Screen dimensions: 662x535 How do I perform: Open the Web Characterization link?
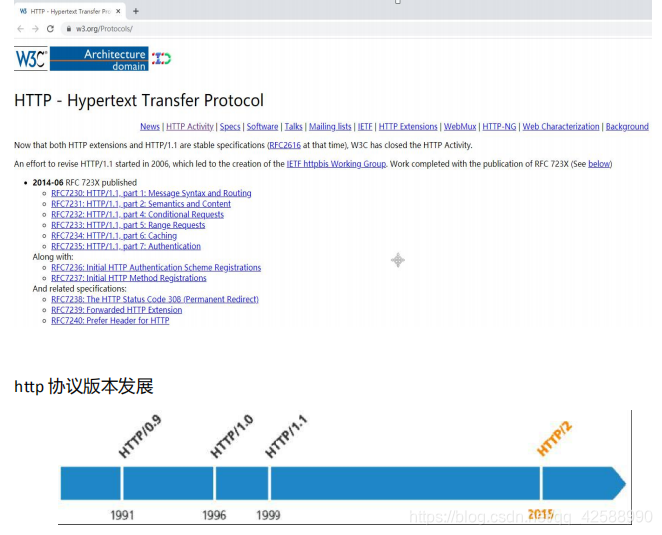pos(561,127)
